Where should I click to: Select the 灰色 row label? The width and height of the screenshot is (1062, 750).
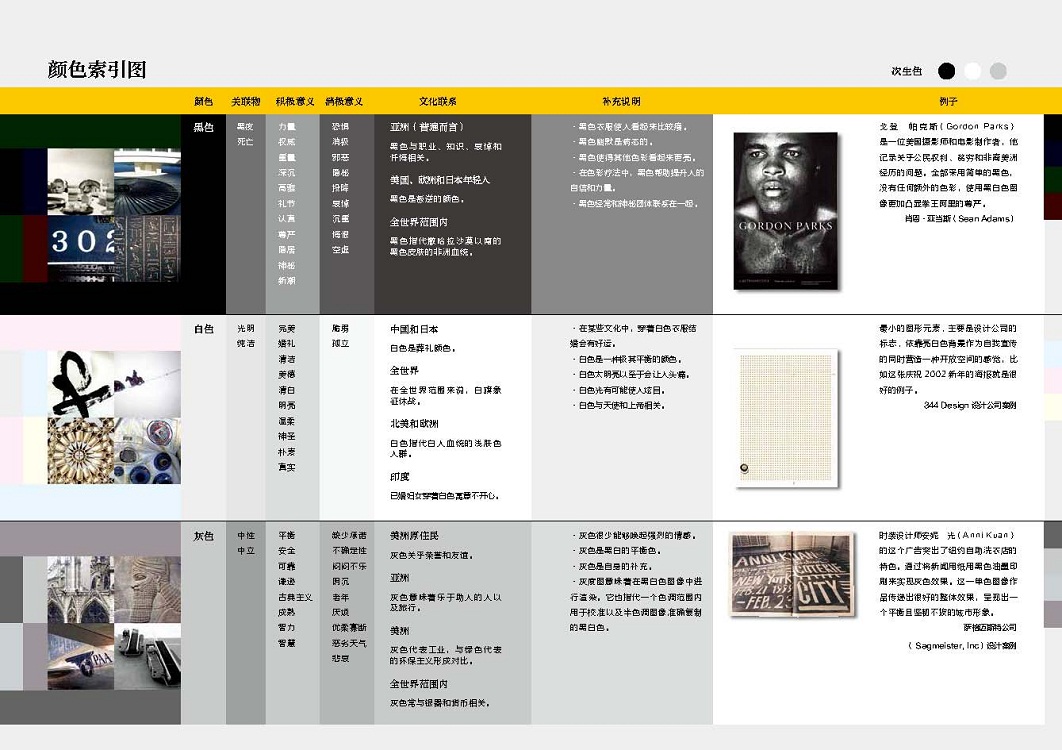(203, 536)
